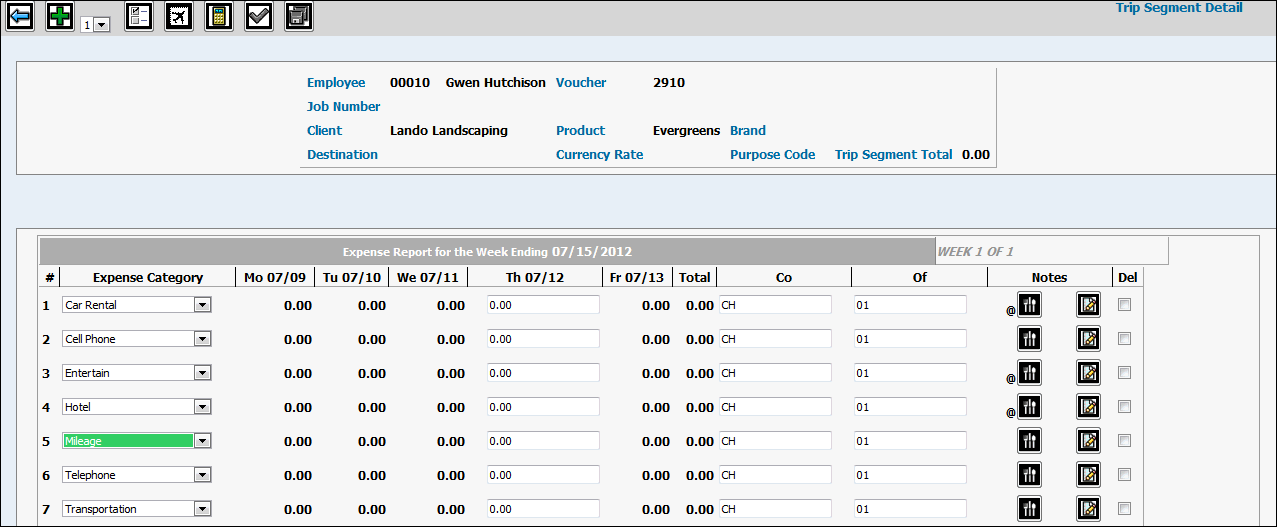Open attendees icon for Cell Phone row
Viewport: 1277px width, 527px height.
pos(1030,339)
